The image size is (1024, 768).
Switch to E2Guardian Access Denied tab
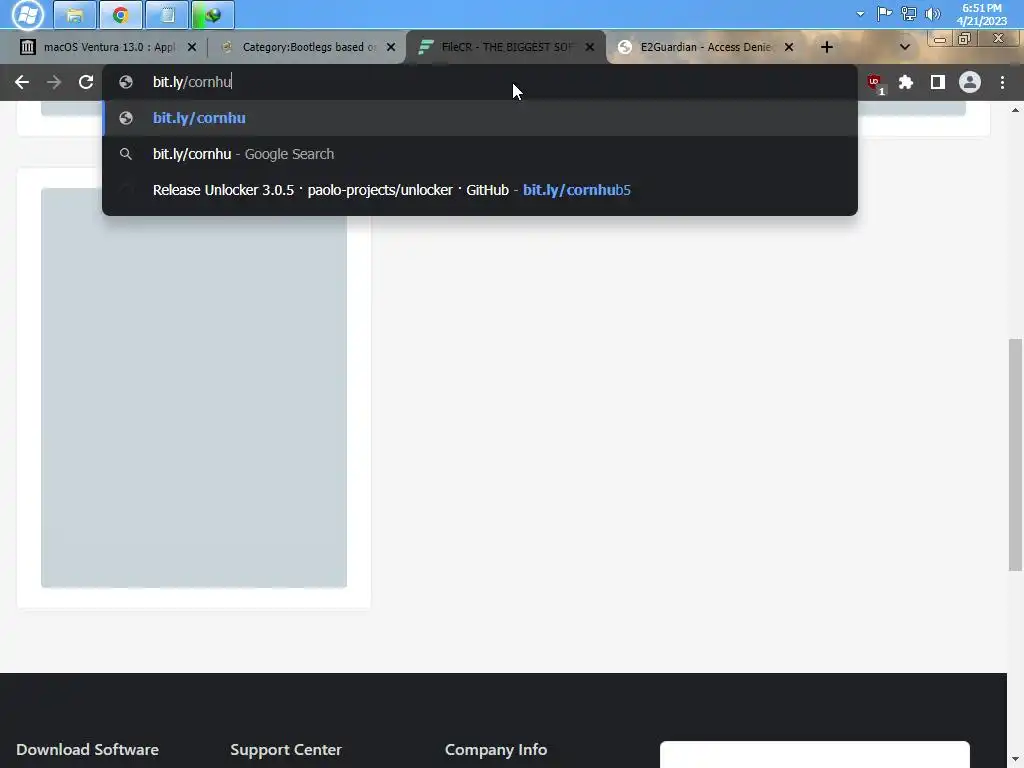pos(706,47)
